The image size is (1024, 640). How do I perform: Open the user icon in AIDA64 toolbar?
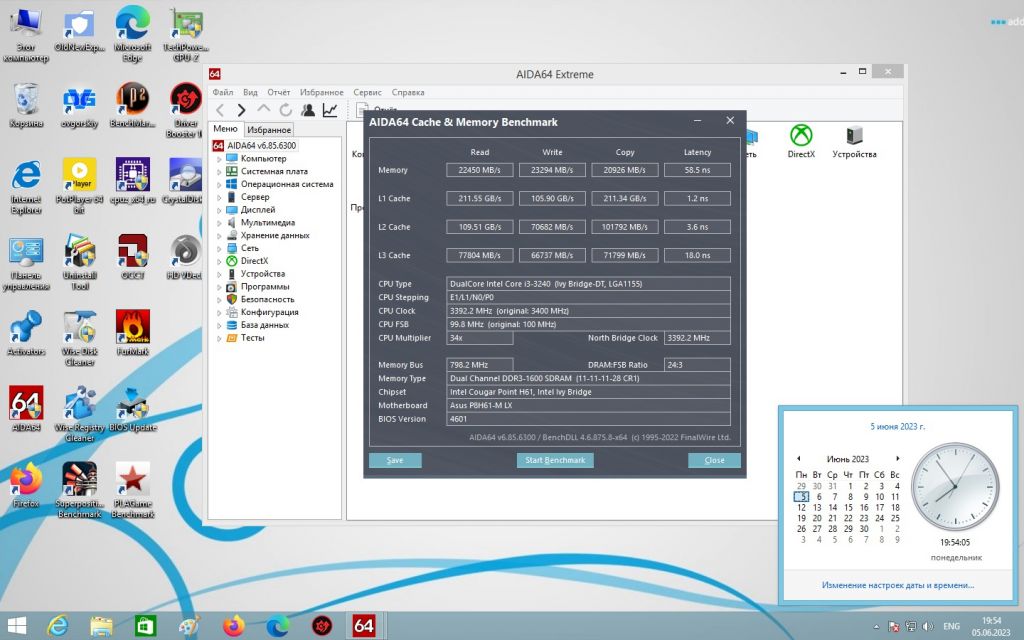(x=308, y=110)
